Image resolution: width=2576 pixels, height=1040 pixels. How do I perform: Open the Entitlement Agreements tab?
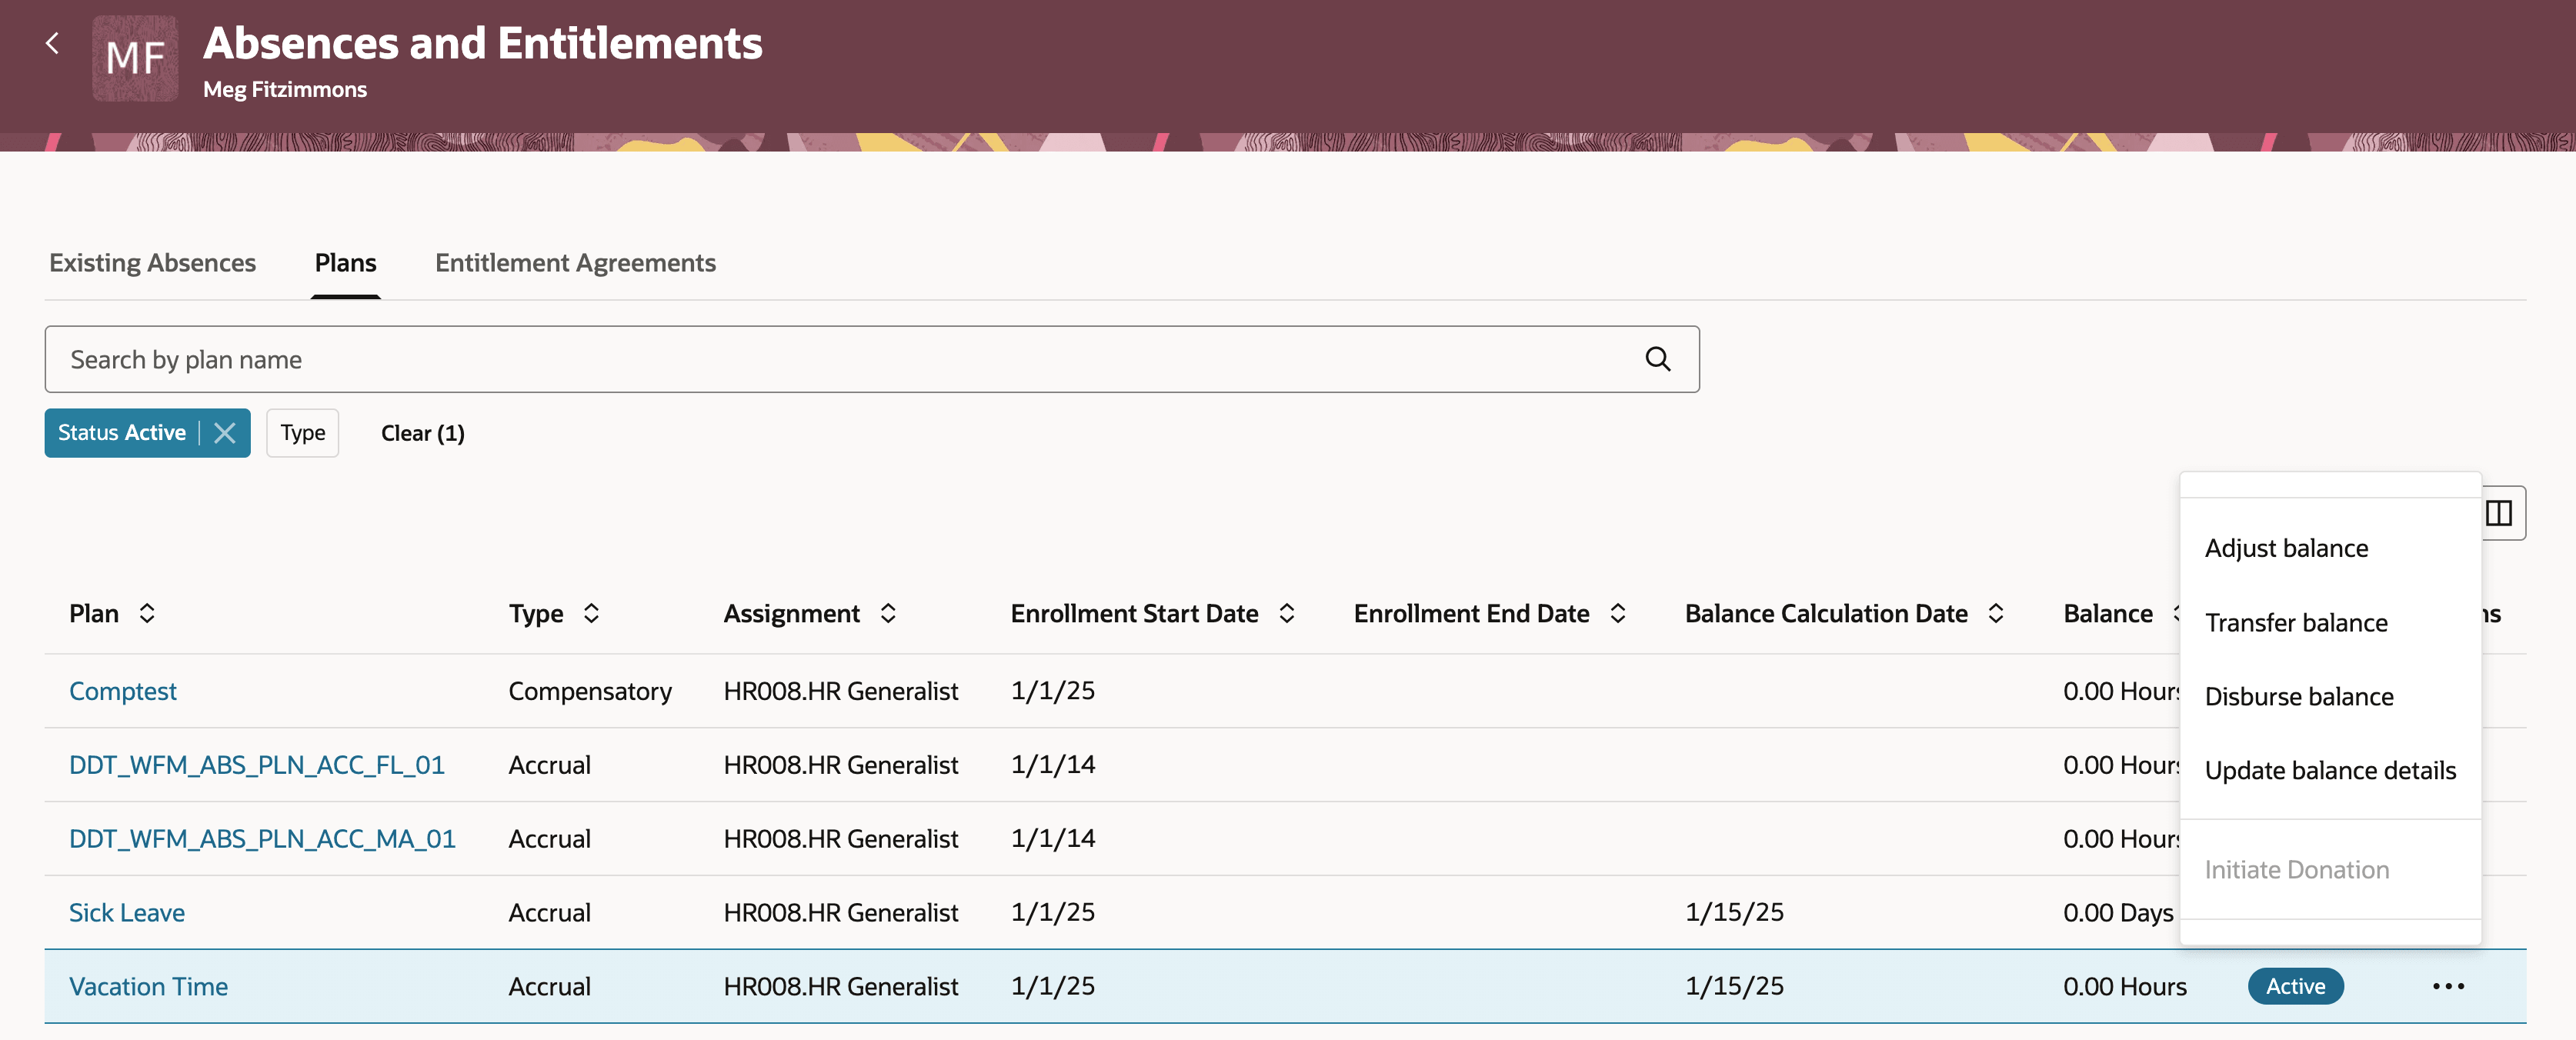[575, 263]
